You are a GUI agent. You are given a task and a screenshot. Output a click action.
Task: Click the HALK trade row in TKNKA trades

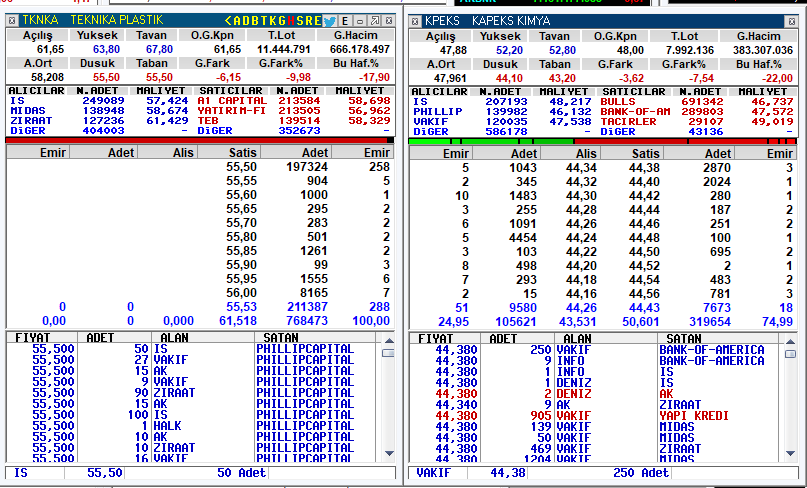pyautogui.click(x=193, y=426)
